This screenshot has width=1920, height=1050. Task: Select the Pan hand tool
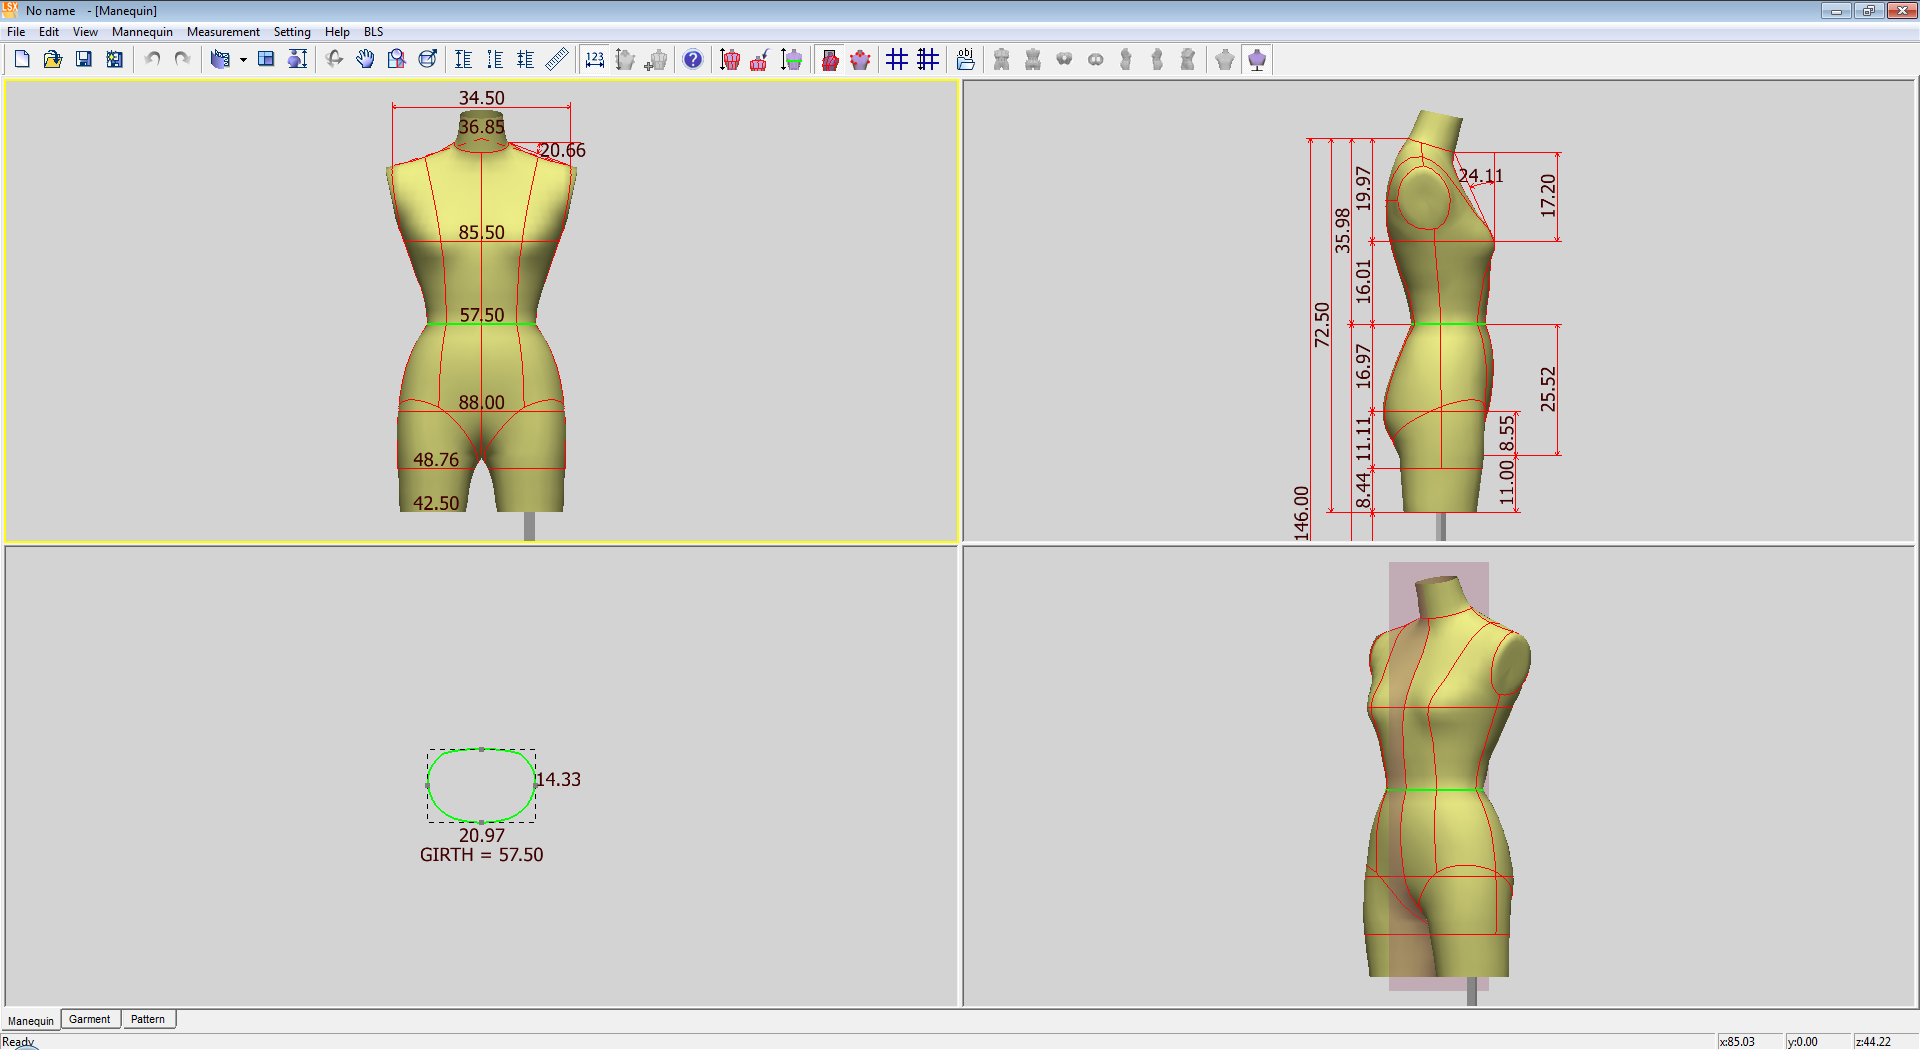(x=365, y=60)
